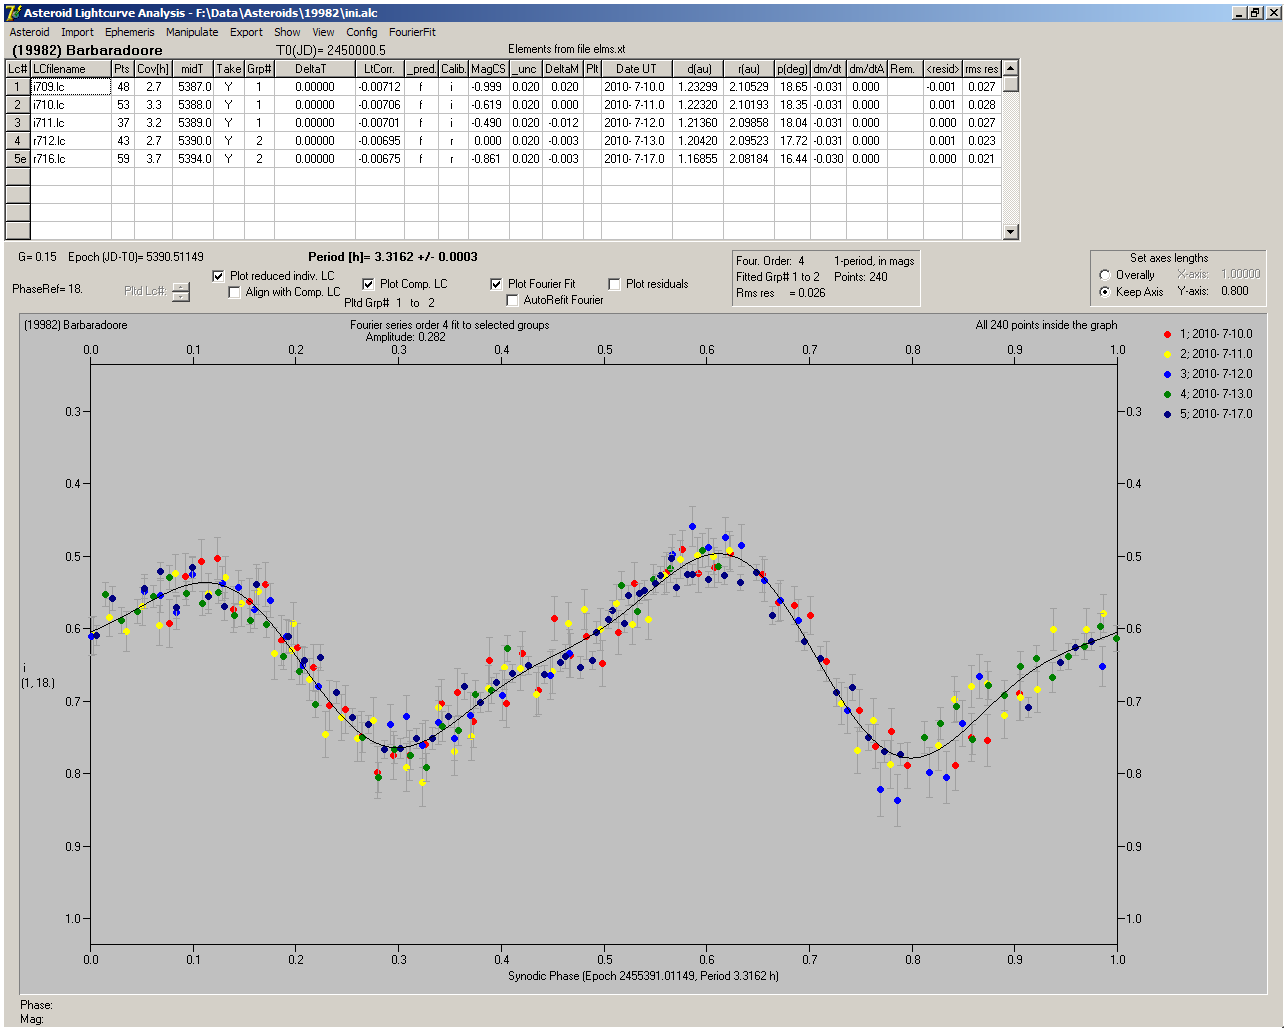This screenshot has width=1288, height=1032.
Task: Click the date cell 2010- 7-17.0
Action: 635,159
